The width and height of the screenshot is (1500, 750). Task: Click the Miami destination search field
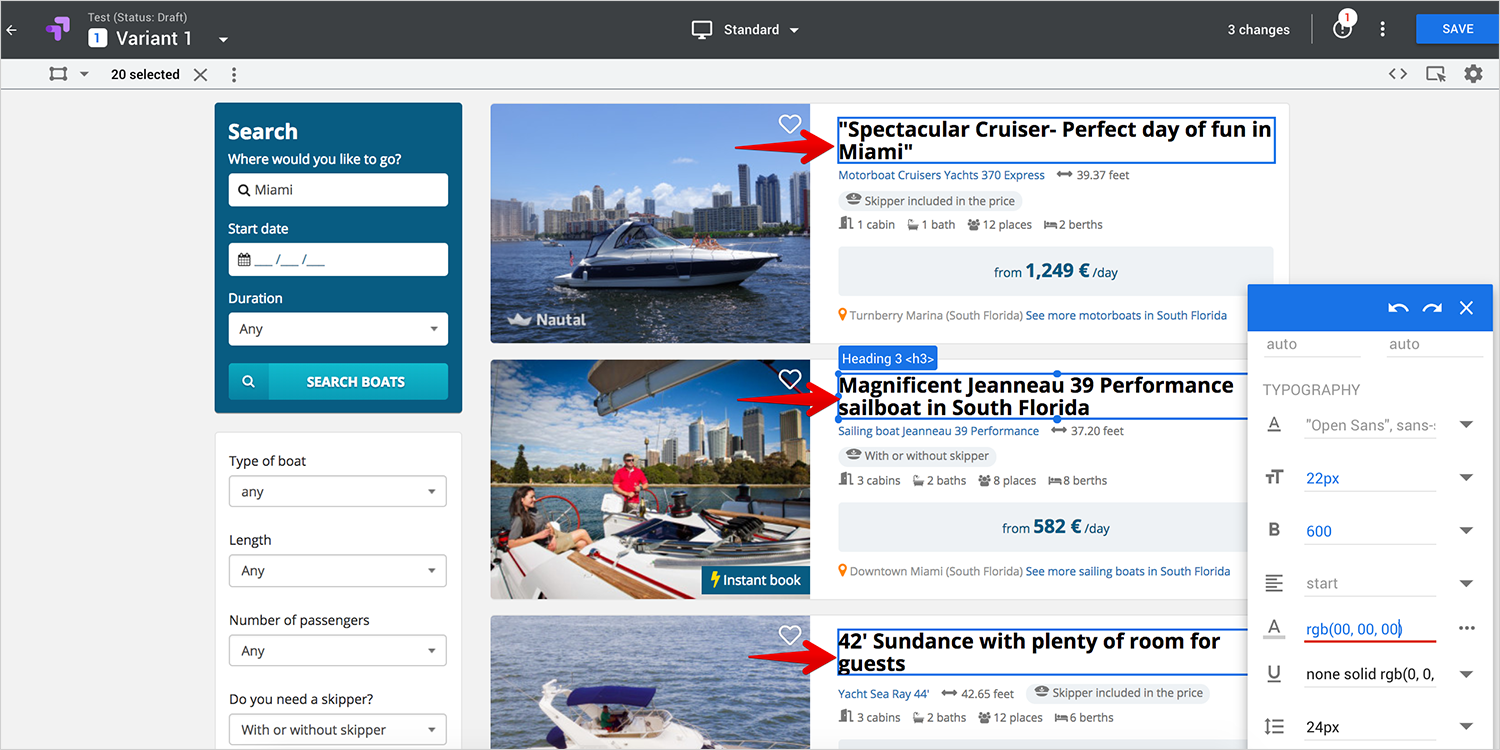pos(338,190)
